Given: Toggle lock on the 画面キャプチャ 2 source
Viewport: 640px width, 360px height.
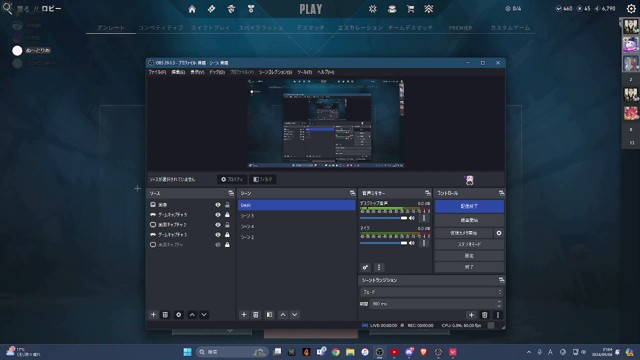Looking at the screenshot, I should click(x=227, y=224).
